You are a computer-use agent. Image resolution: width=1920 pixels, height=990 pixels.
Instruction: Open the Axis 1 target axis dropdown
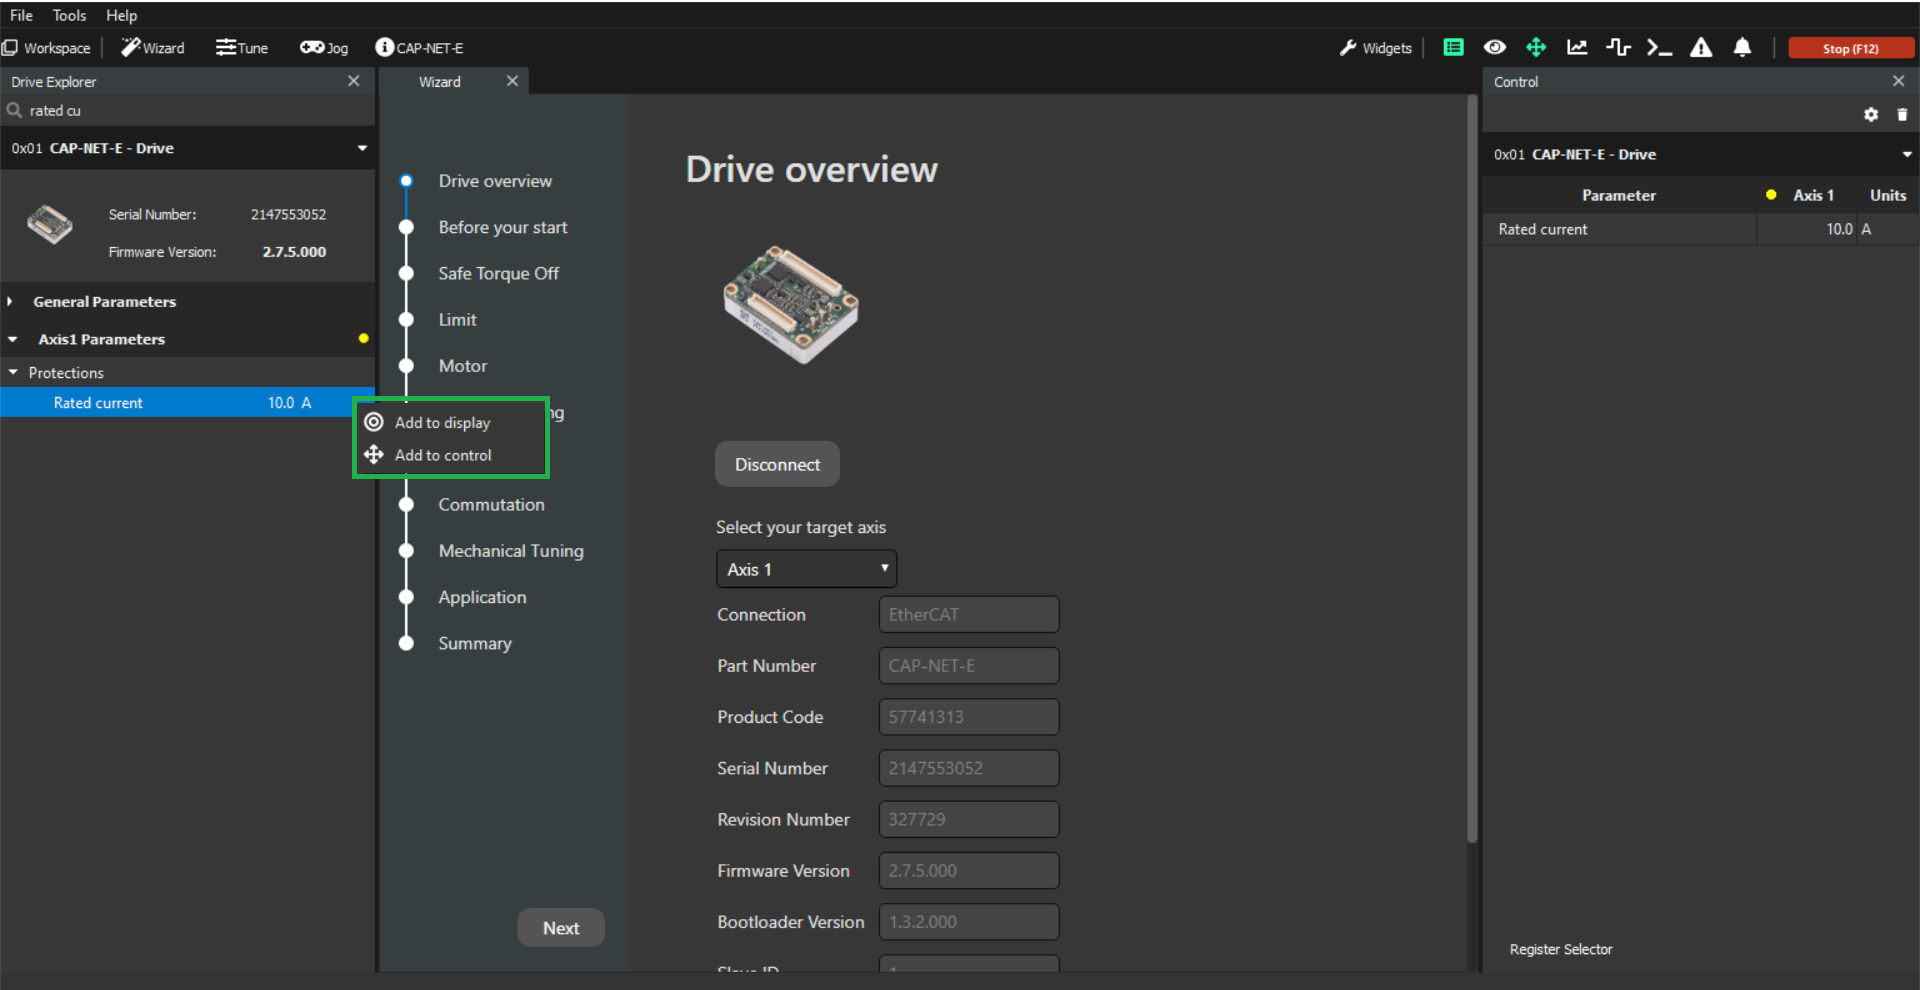tap(806, 569)
